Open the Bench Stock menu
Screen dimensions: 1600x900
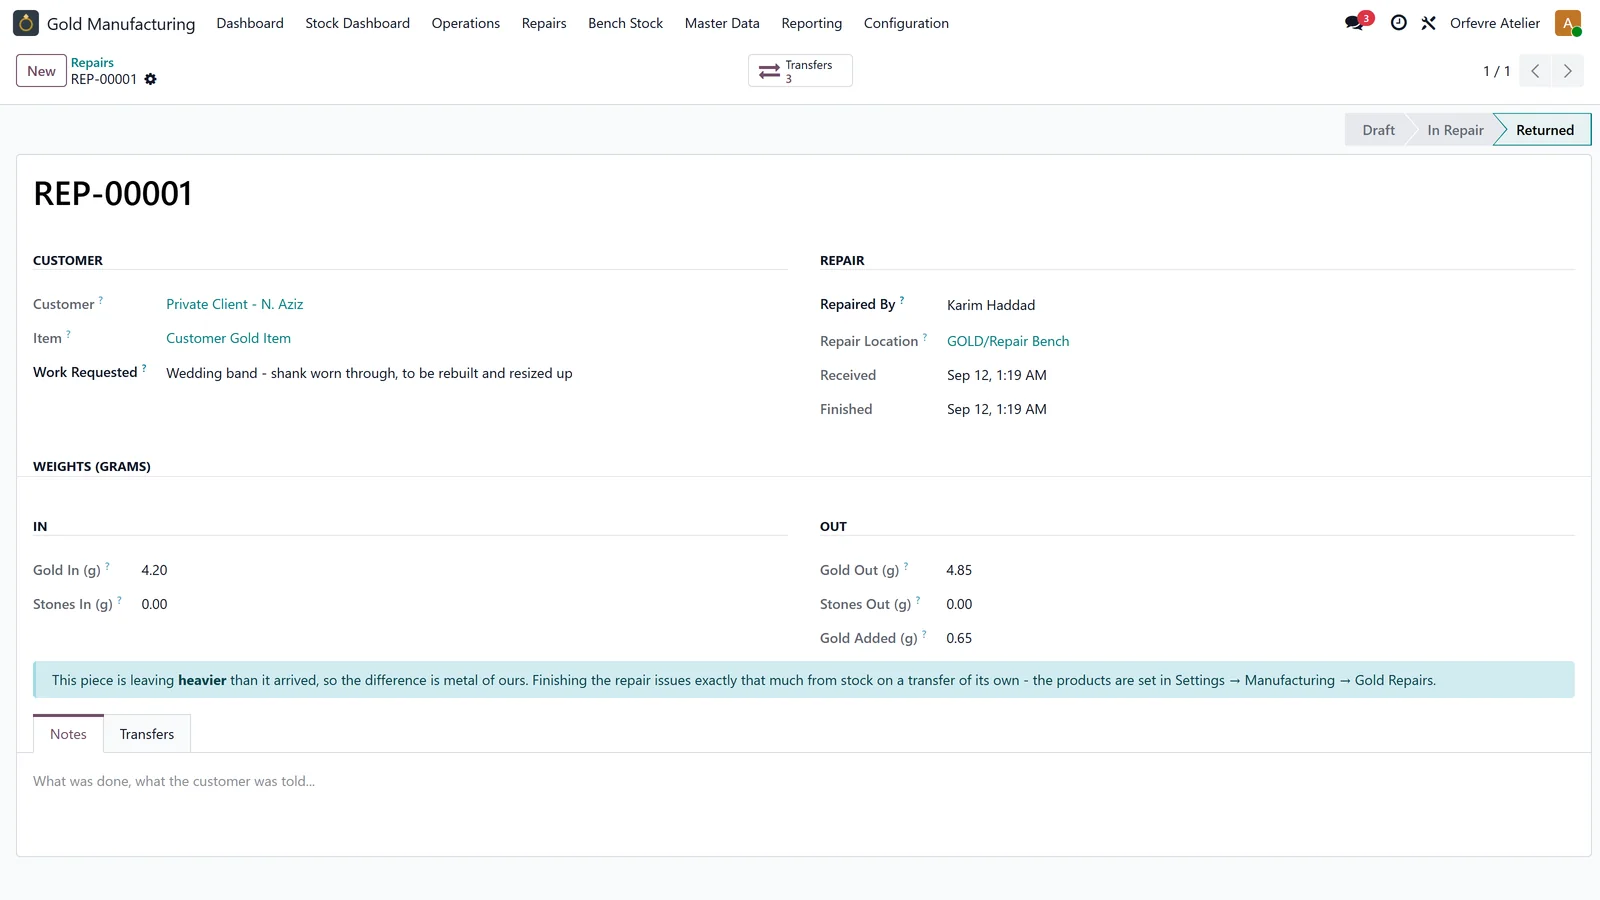click(626, 23)
